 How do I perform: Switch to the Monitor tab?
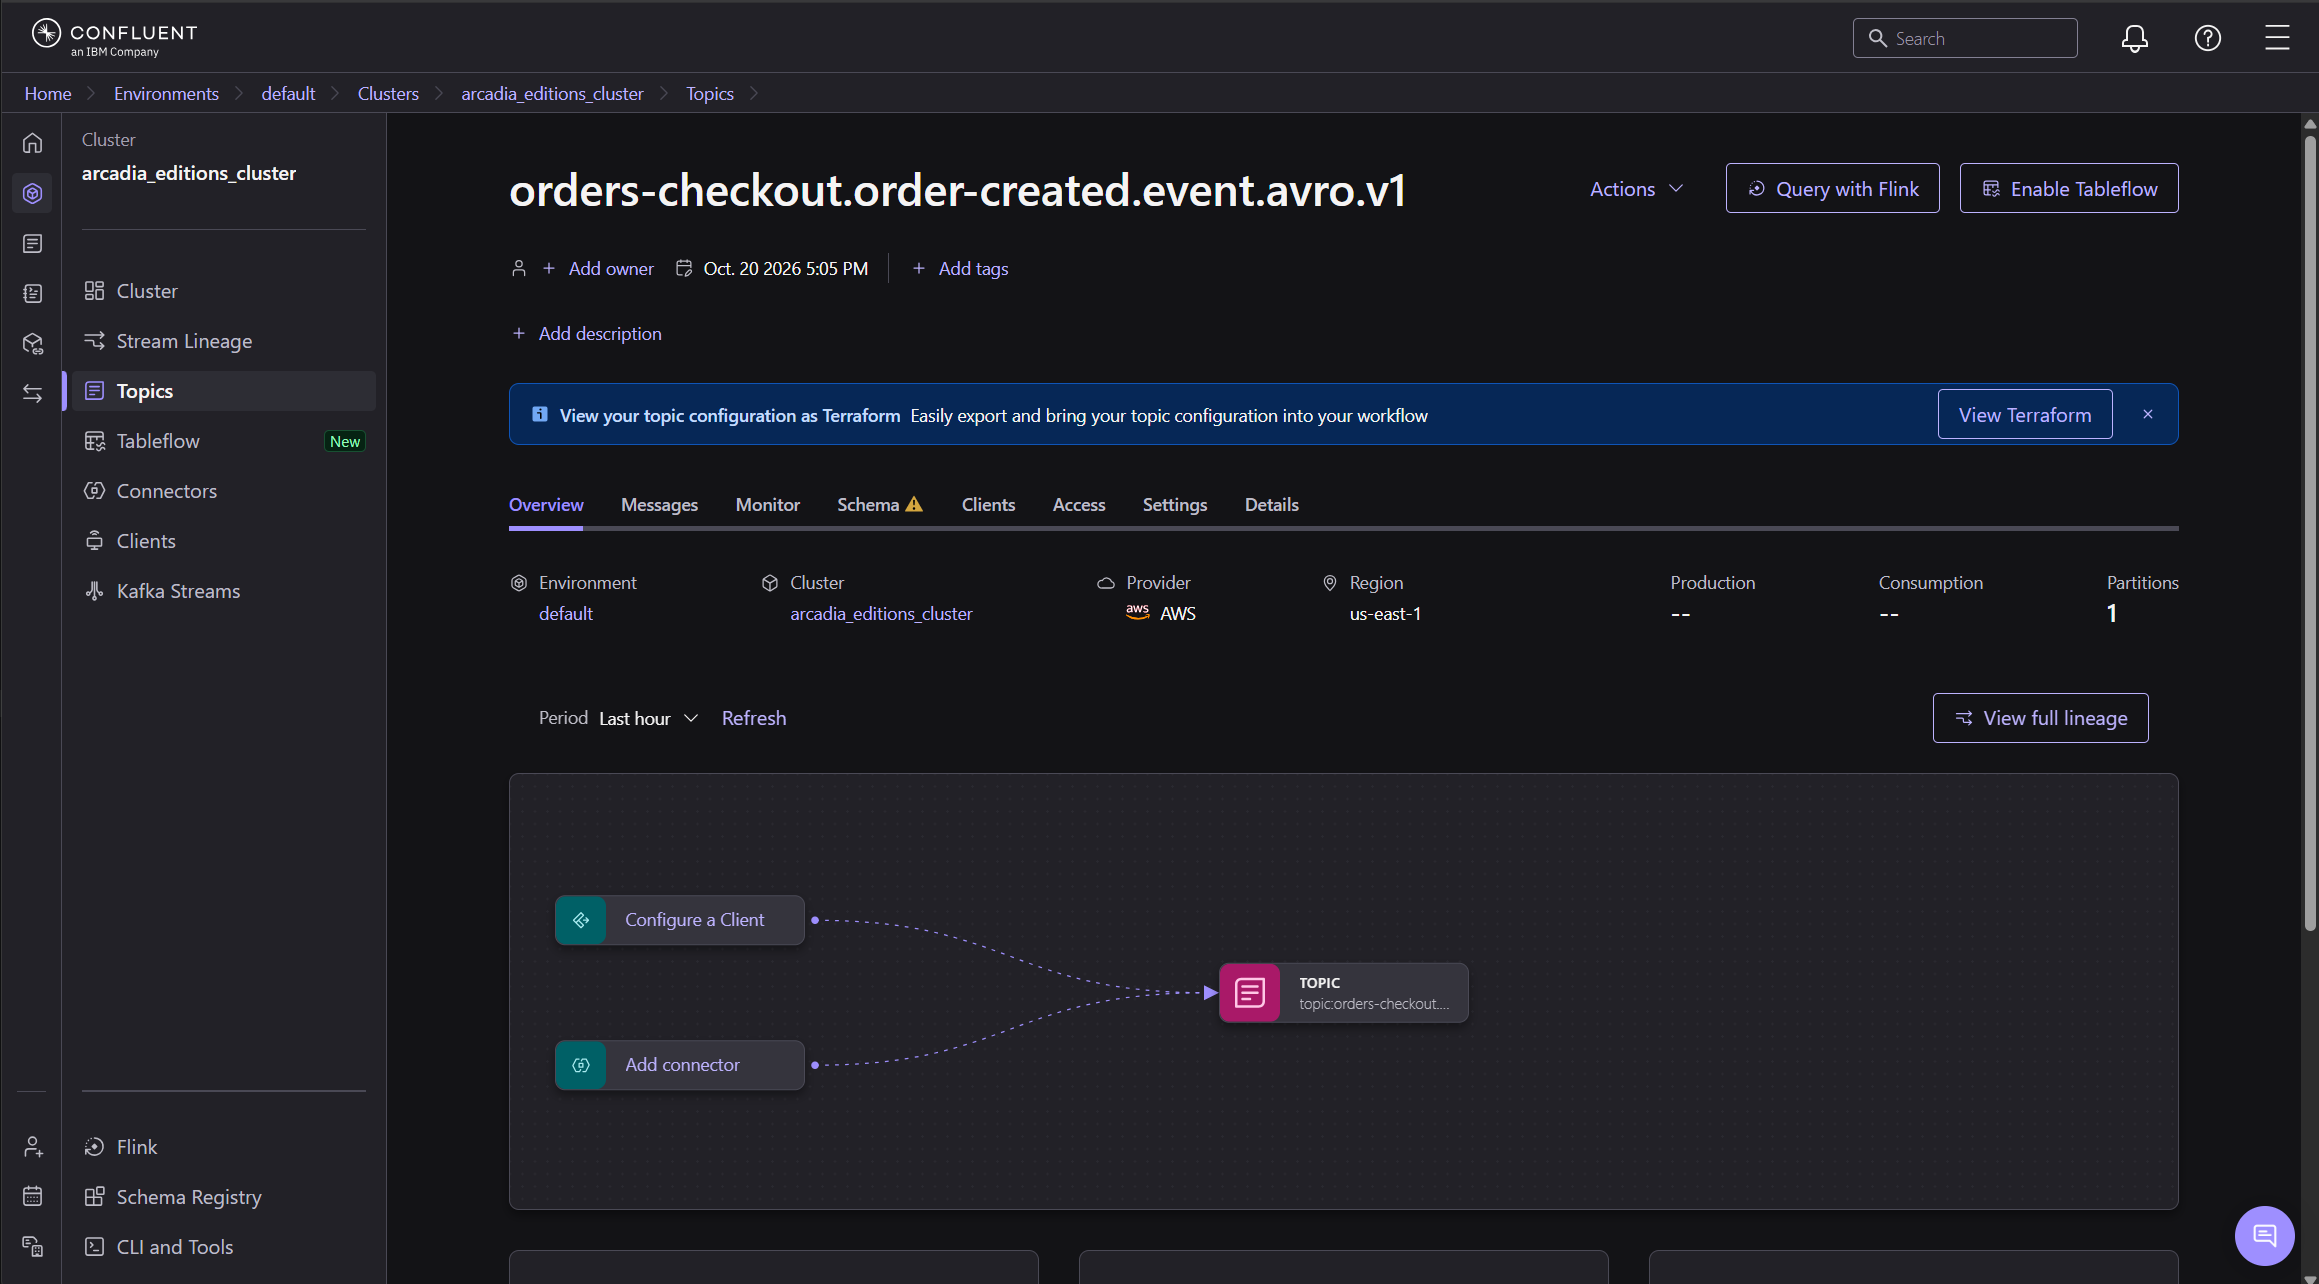point(767,505)
